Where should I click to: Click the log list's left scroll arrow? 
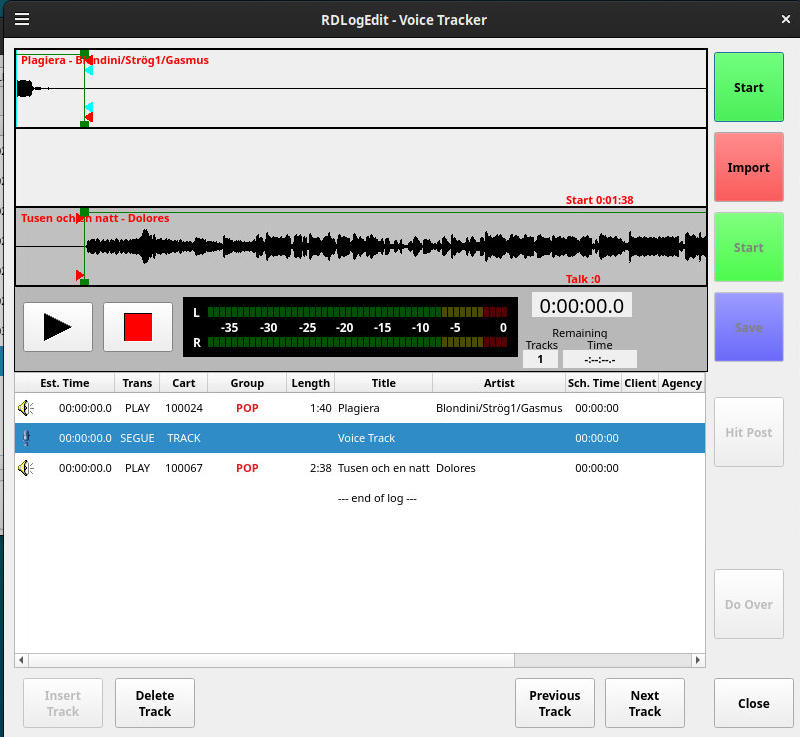[21, 660]
